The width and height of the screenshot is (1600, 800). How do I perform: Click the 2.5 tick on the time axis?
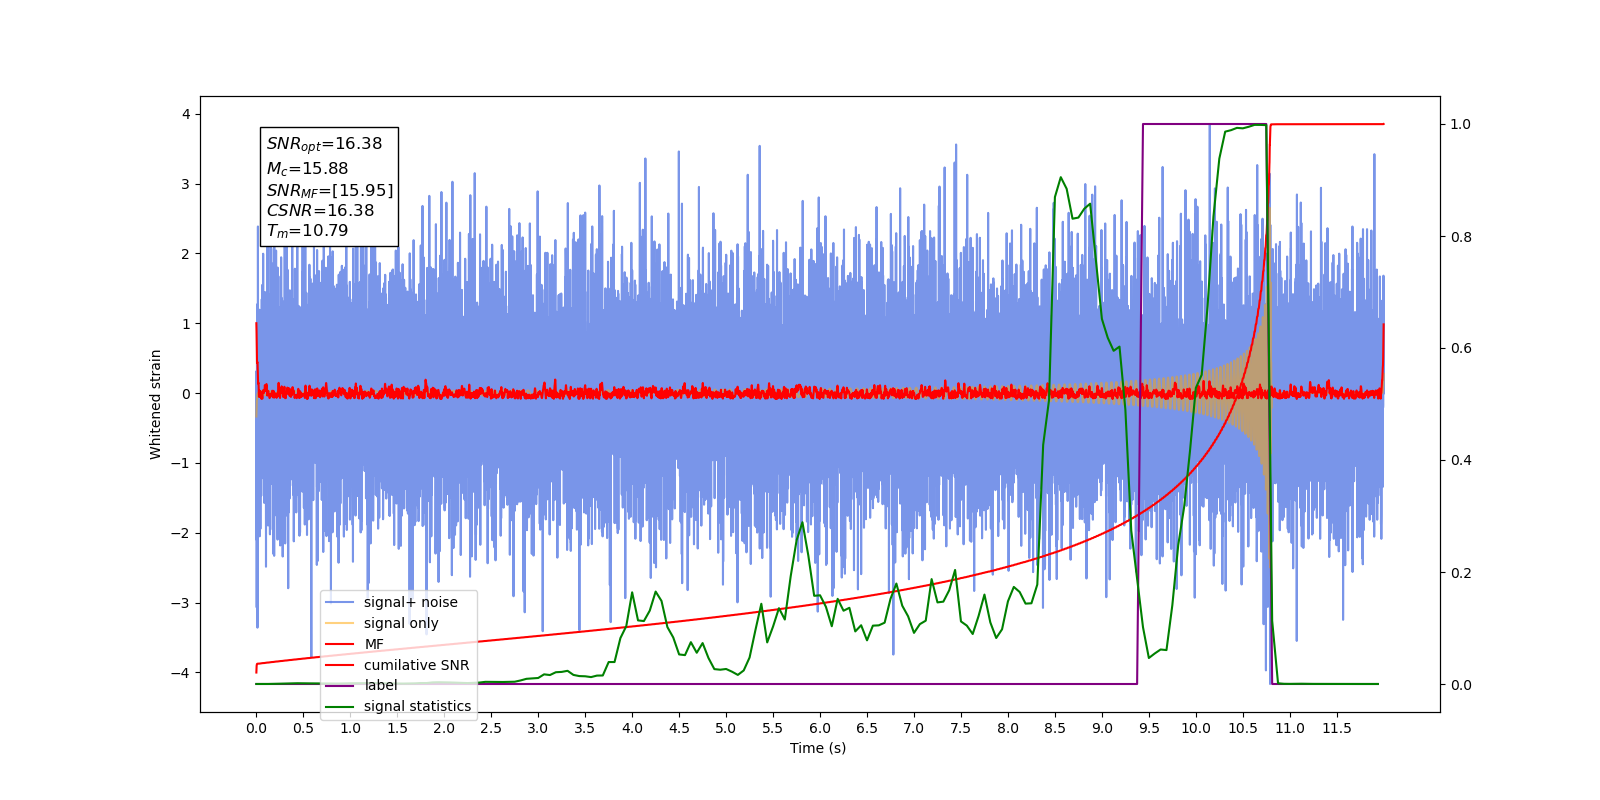491,728
